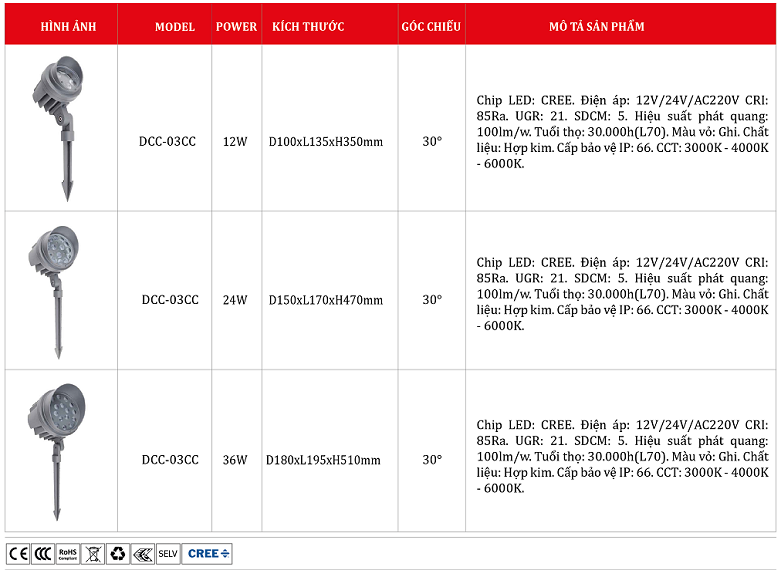Click the 36W power value
Image resolution: width=781 pixels, height=577 pixels.
[235, 460]
